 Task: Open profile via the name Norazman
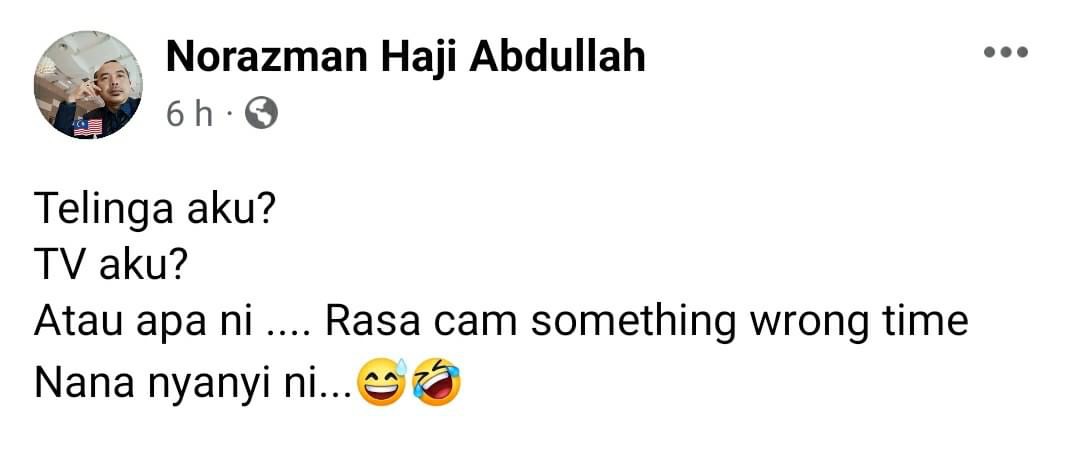(x=267, y=58)
